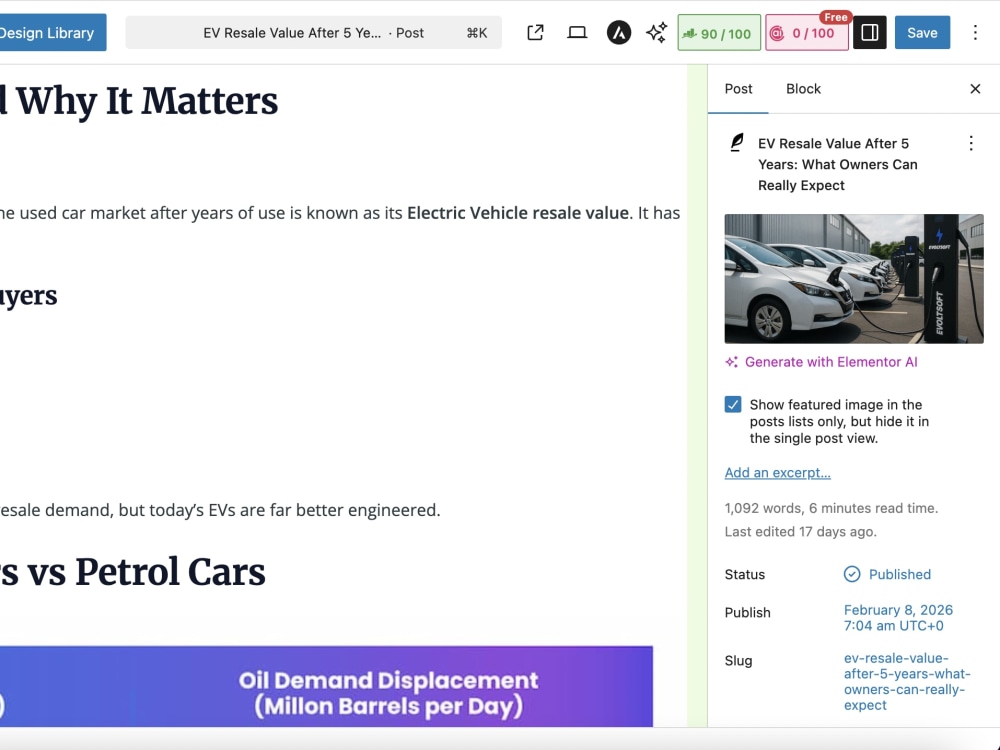Image resolution: width=1000 pixels, height=750 pixels.
Task: Edit the February 8, 2026 publish date
Action: 898,618
